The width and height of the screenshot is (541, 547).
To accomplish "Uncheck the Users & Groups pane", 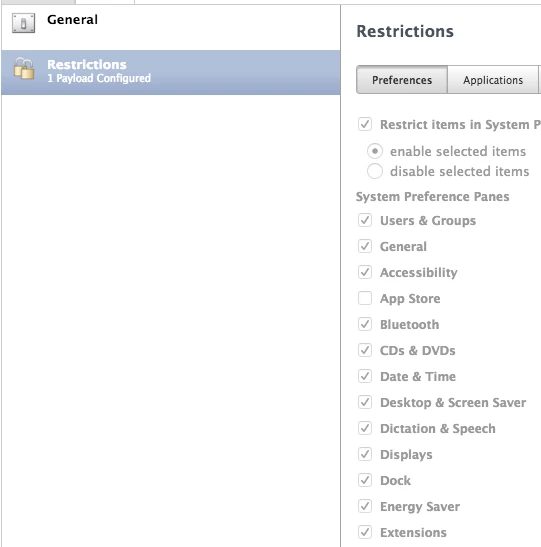I will coord(365,220).
